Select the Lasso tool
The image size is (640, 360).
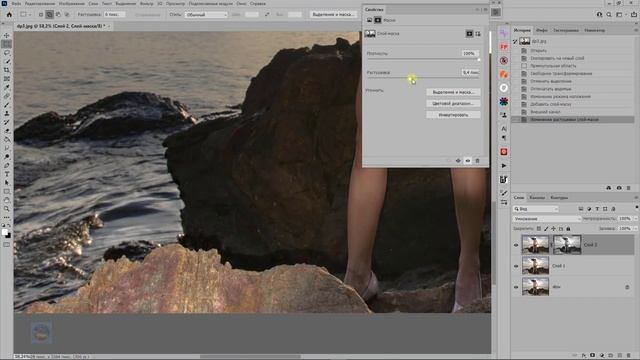(x=7, y=53)
